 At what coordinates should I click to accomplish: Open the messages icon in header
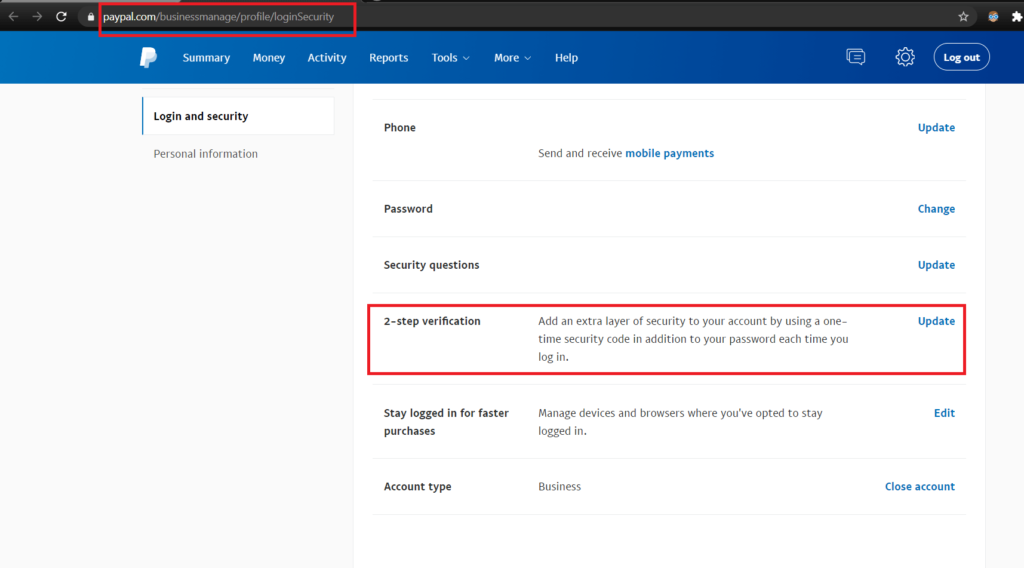(x=856, y=57)
